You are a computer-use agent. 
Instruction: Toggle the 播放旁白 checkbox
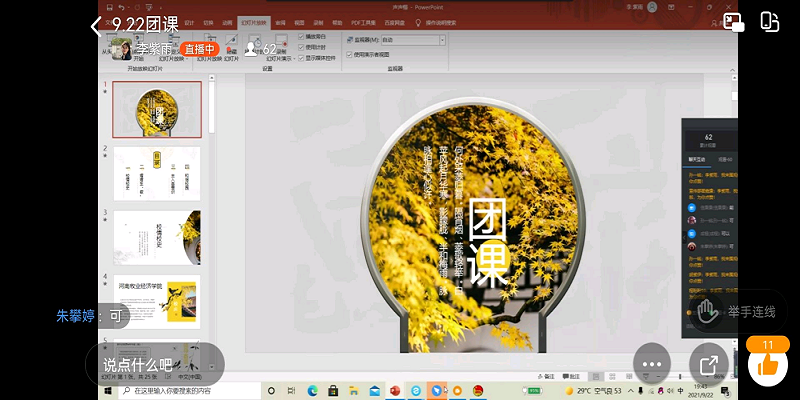(302, 36)
